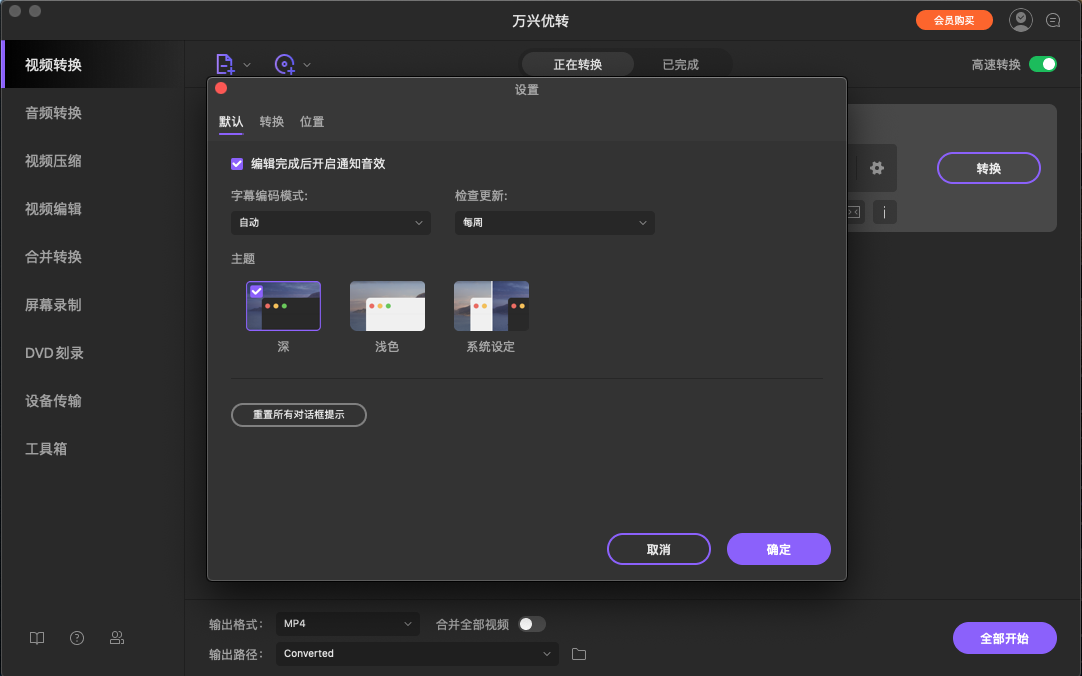Enable the 合并全部视频 switch

click(531, 623)
